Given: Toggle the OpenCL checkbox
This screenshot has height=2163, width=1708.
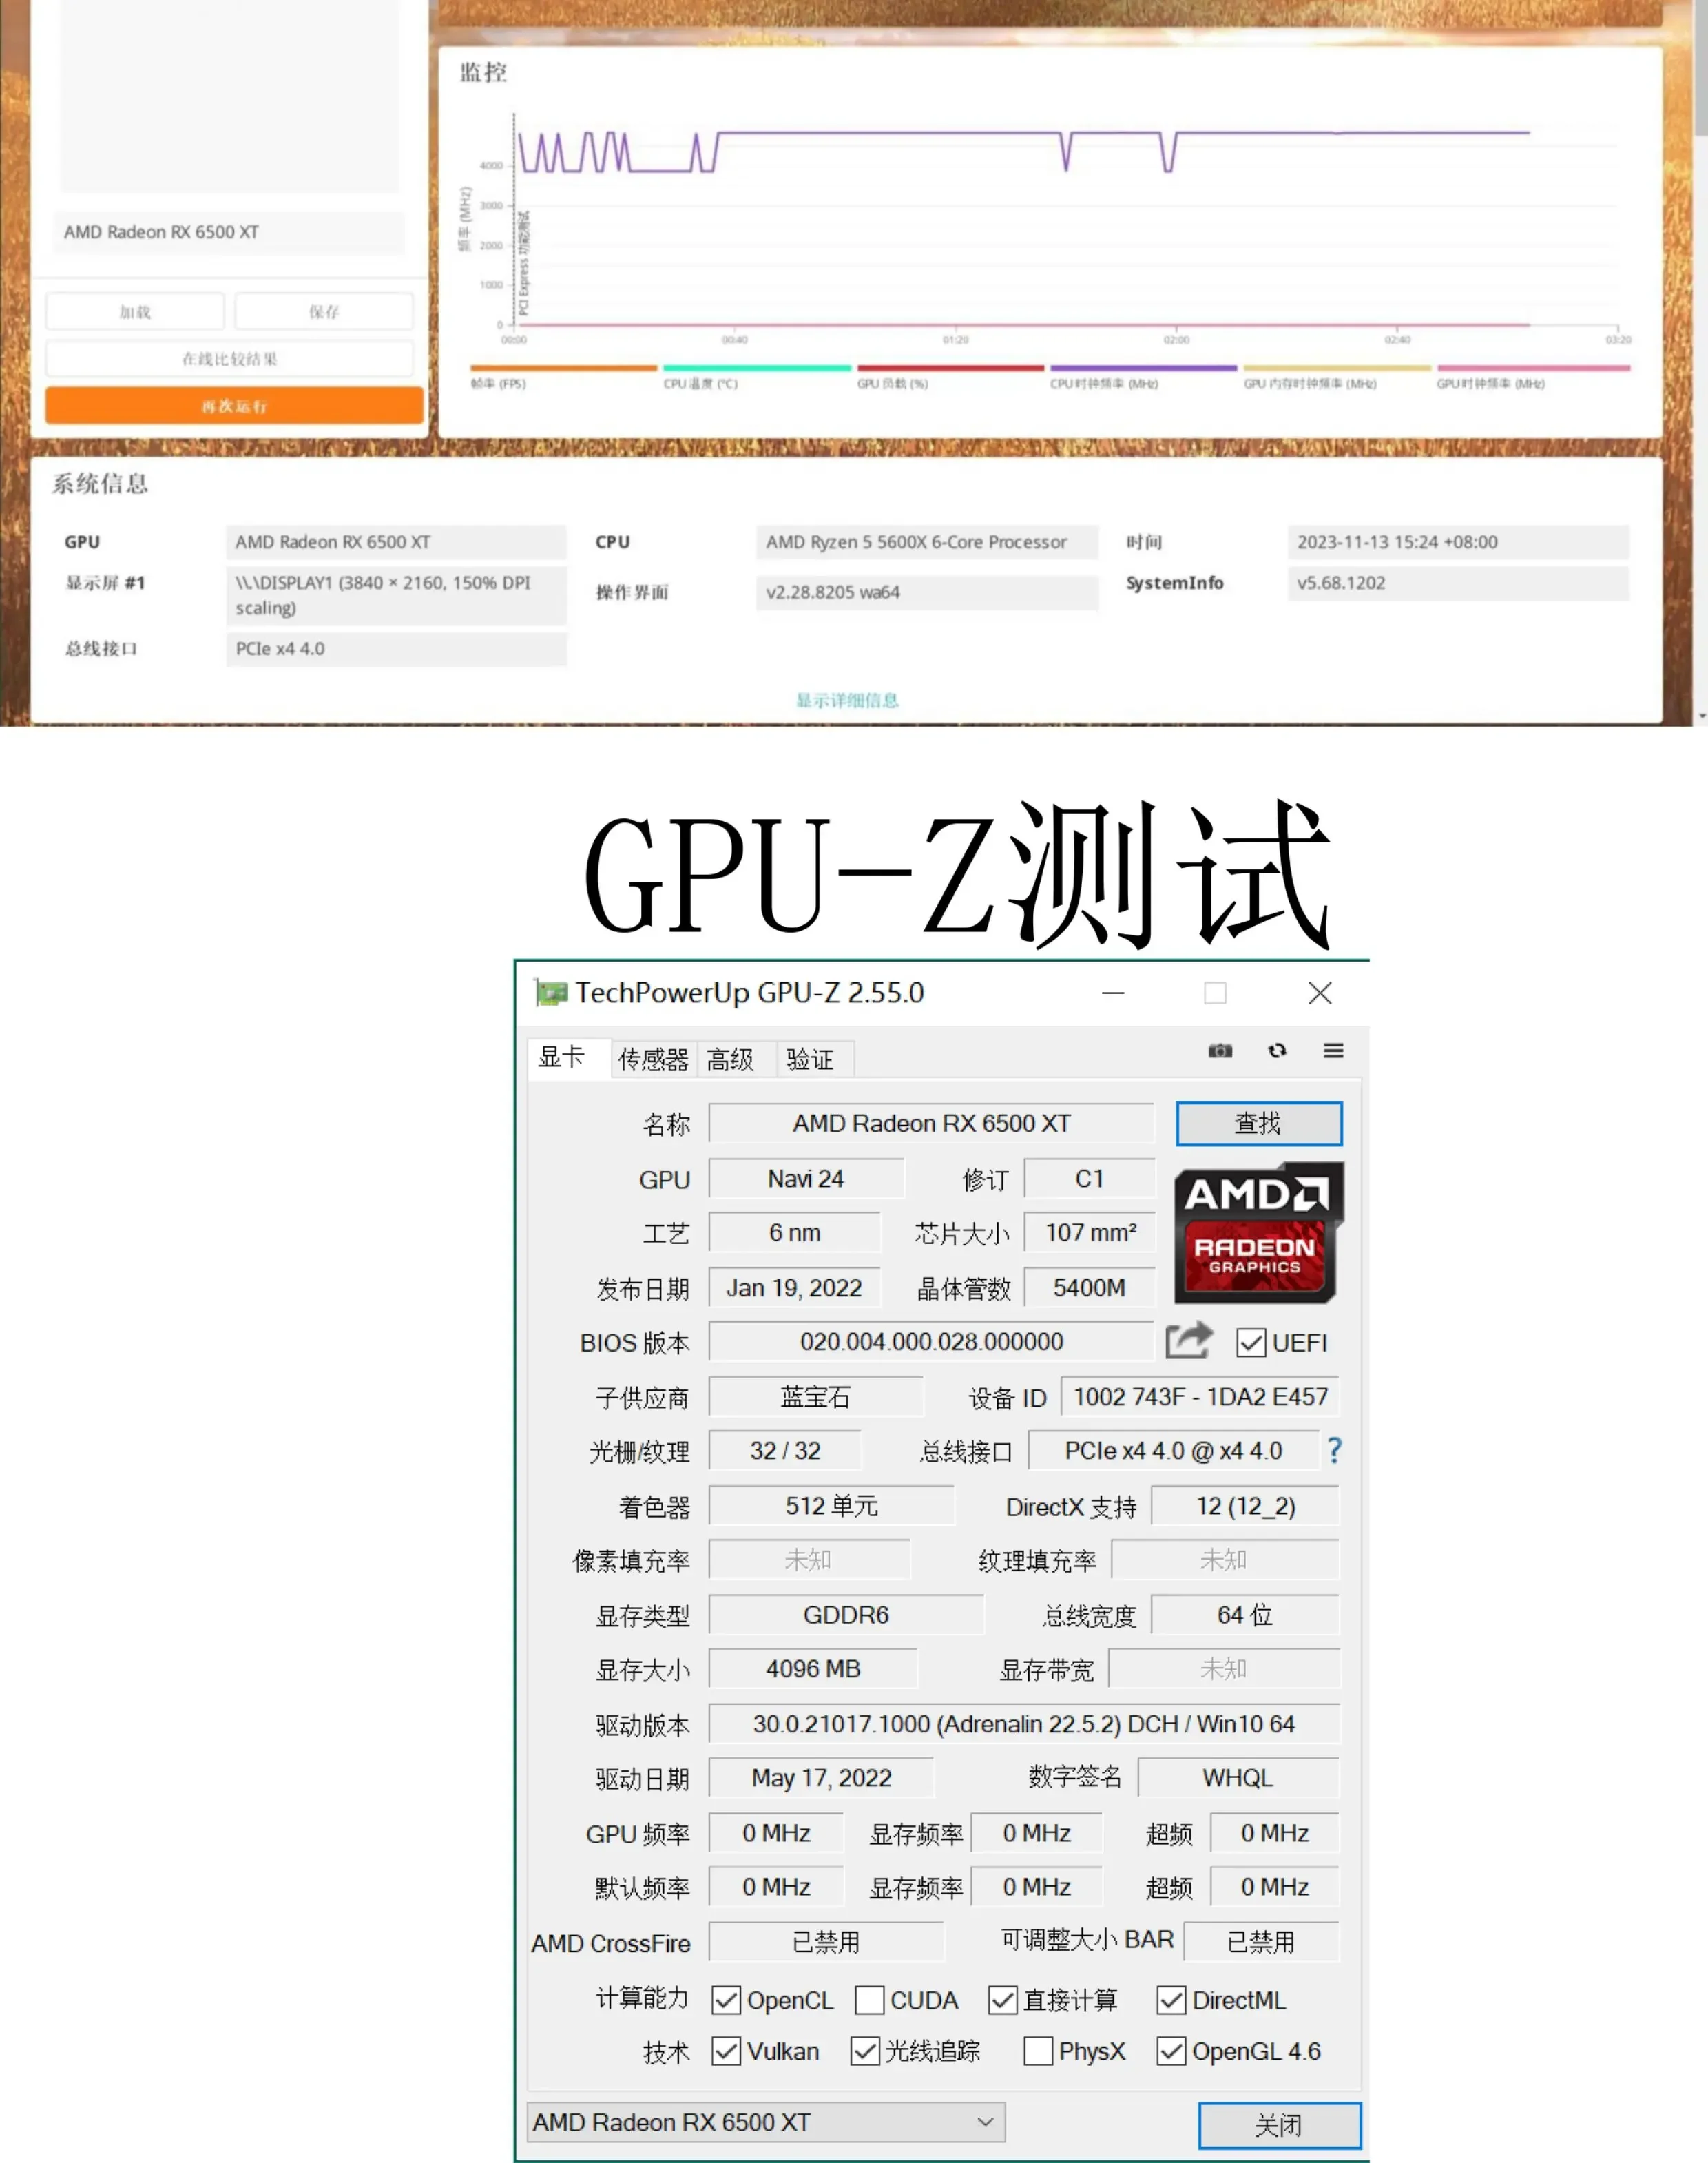Looking at the screenshot, I should click(726, 2000).
